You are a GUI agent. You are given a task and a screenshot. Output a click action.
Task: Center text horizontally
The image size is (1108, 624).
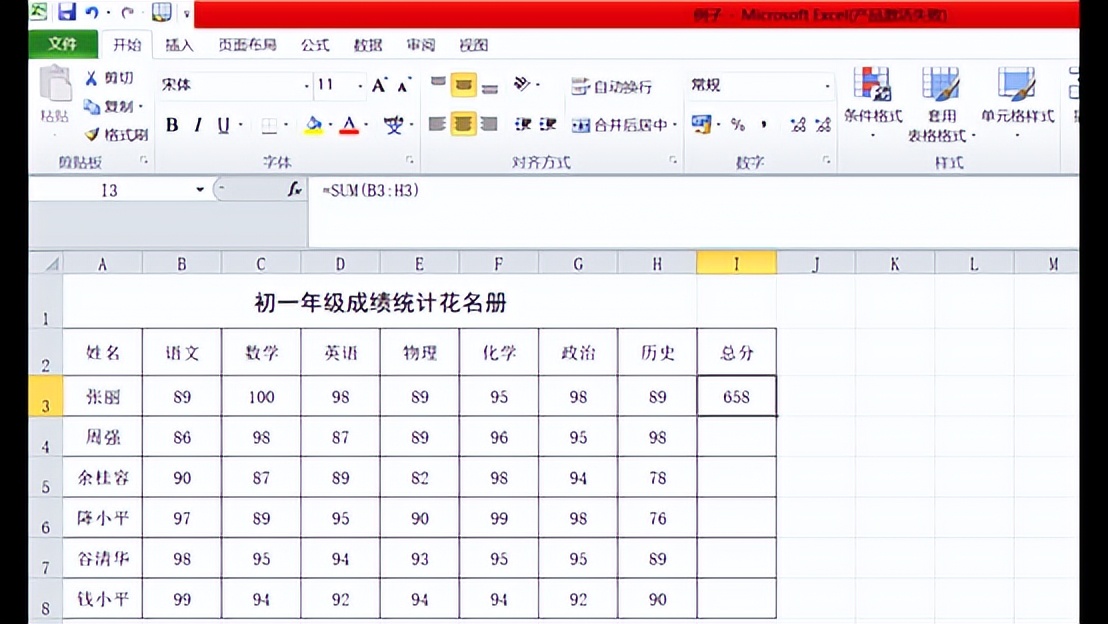click(x=464, y=124)
